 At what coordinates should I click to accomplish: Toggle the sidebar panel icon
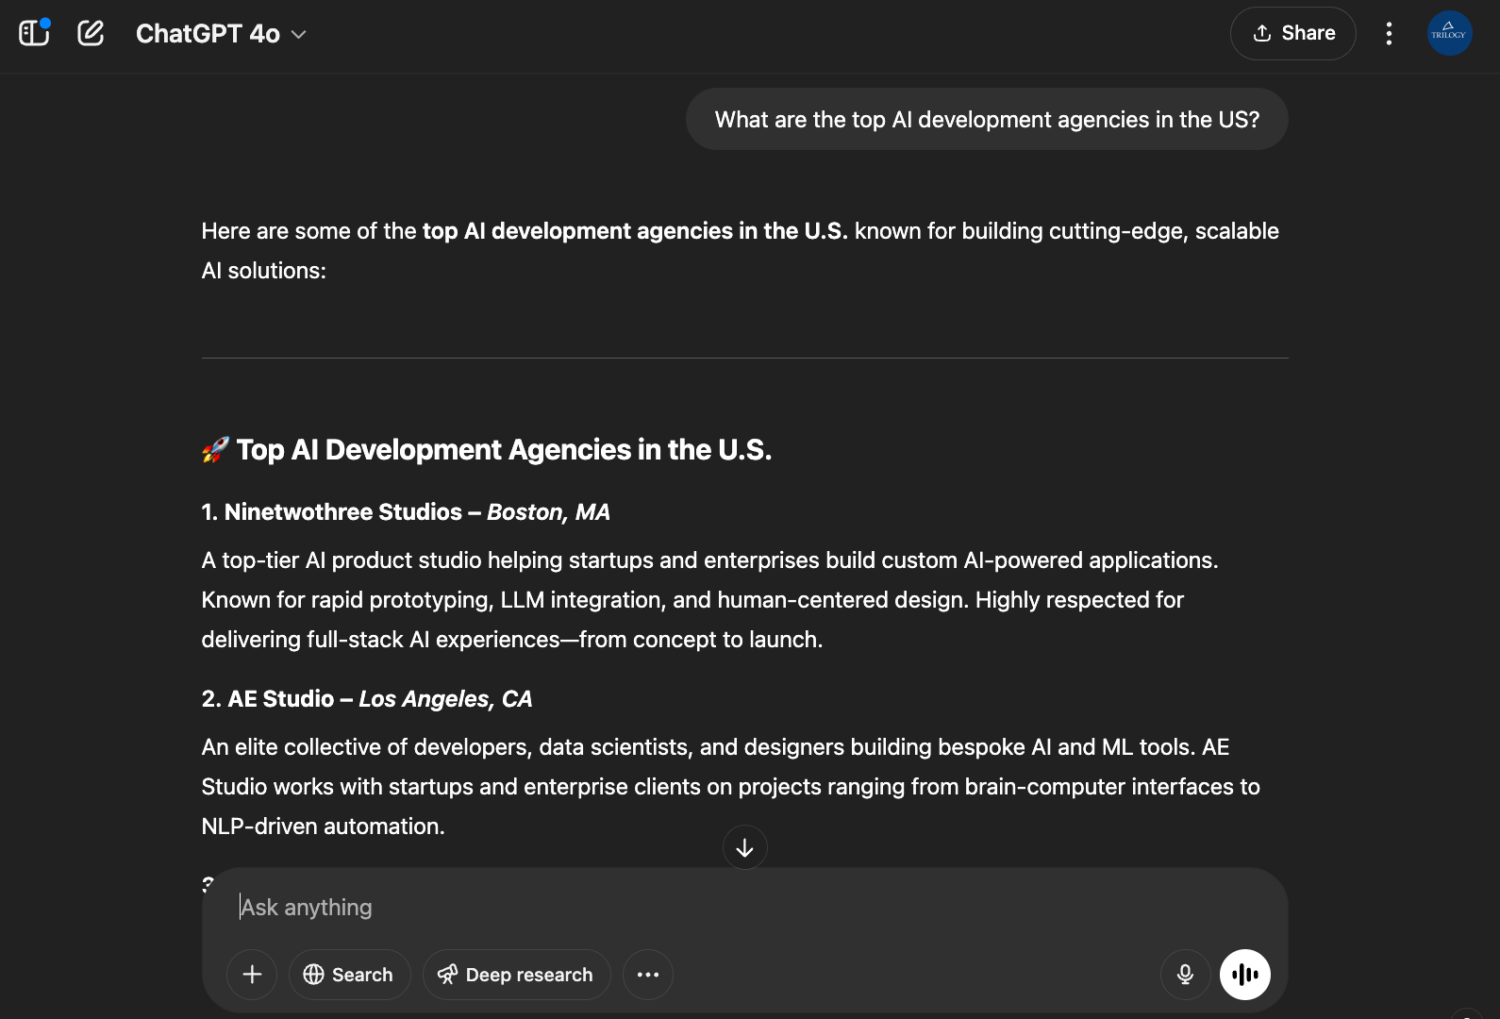(34, 33)
